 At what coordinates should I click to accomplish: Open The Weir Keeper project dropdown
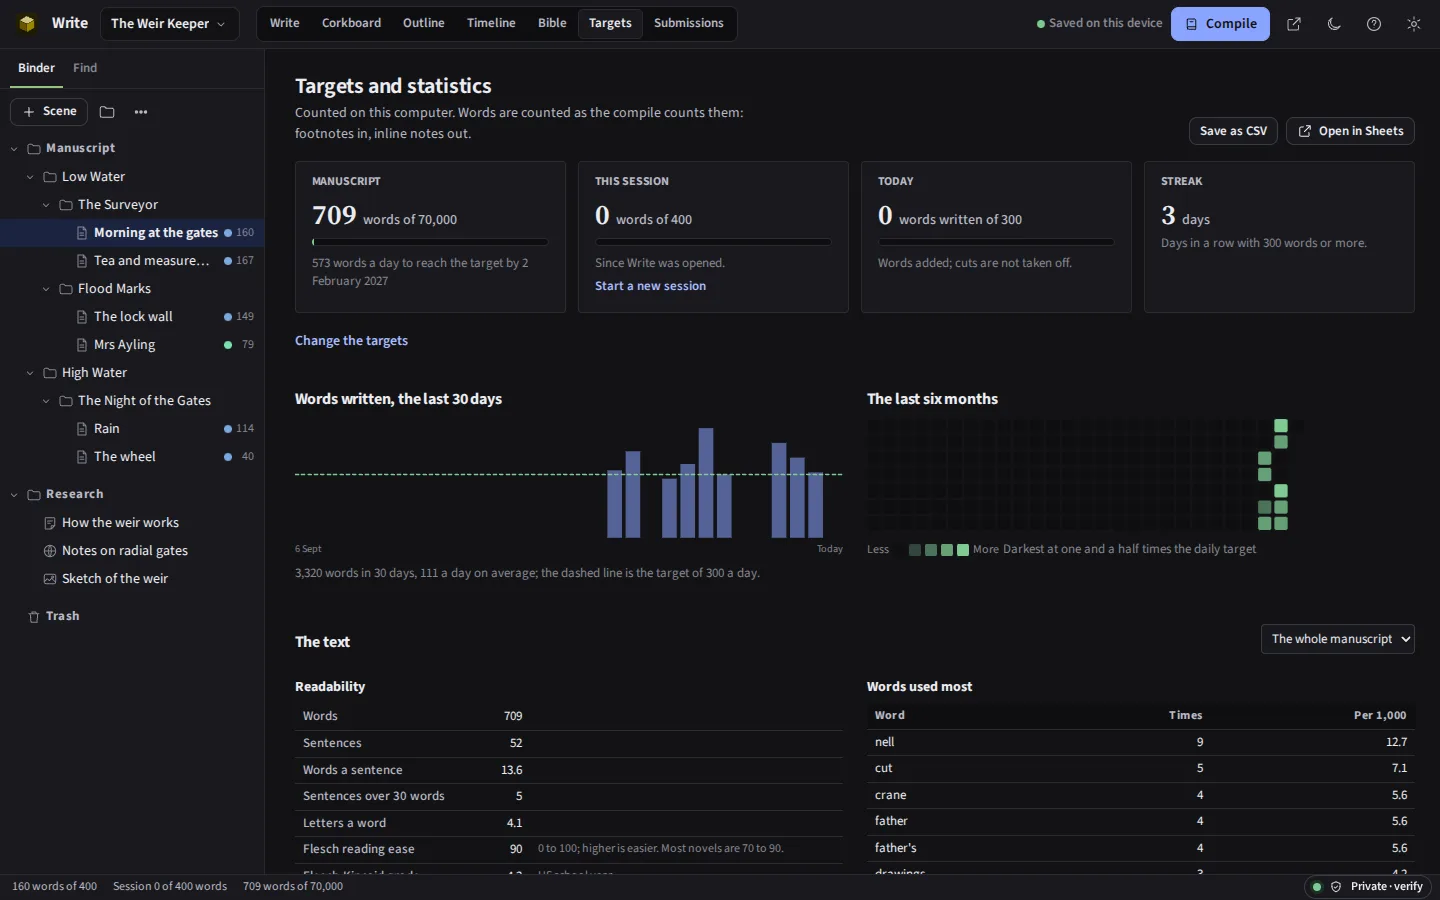pyautogui.click(x=168, y=24)
